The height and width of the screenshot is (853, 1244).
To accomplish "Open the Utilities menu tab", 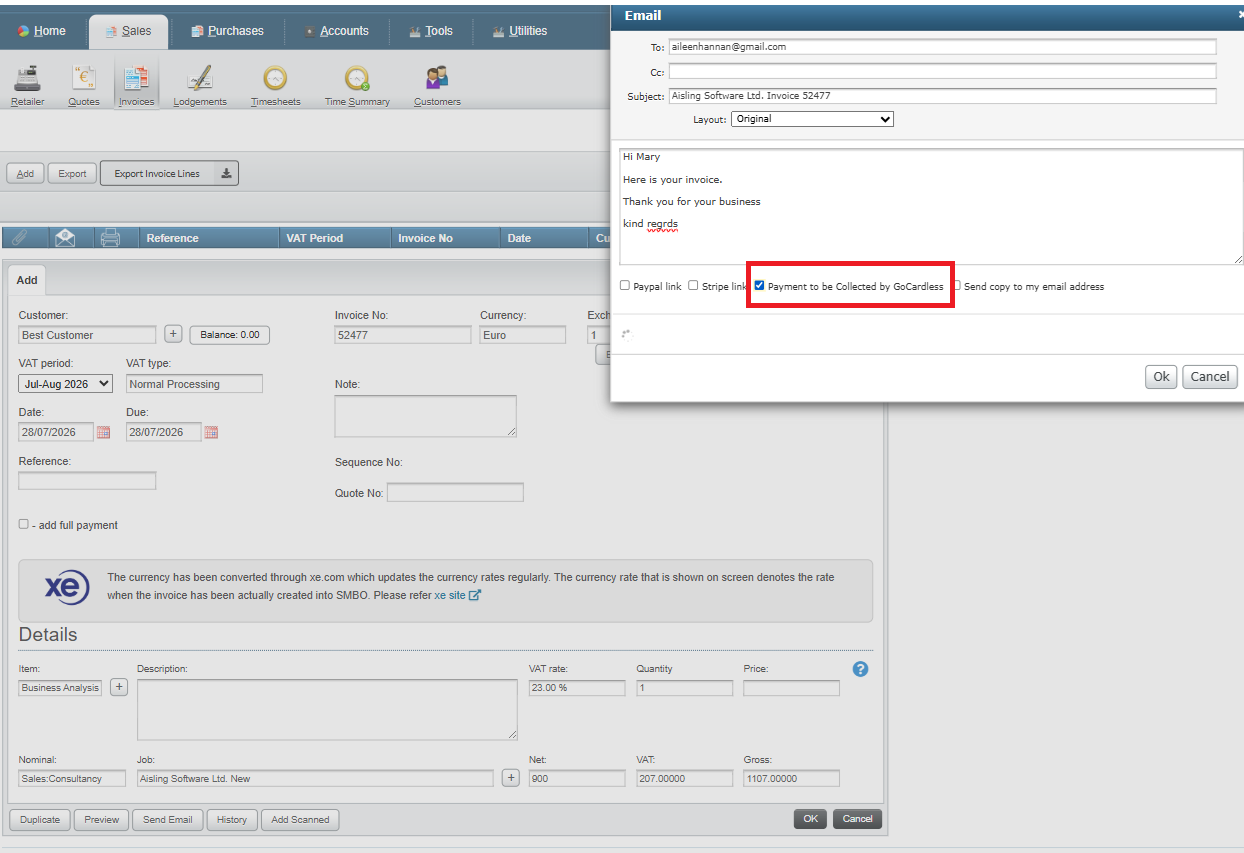I will 520,31.
